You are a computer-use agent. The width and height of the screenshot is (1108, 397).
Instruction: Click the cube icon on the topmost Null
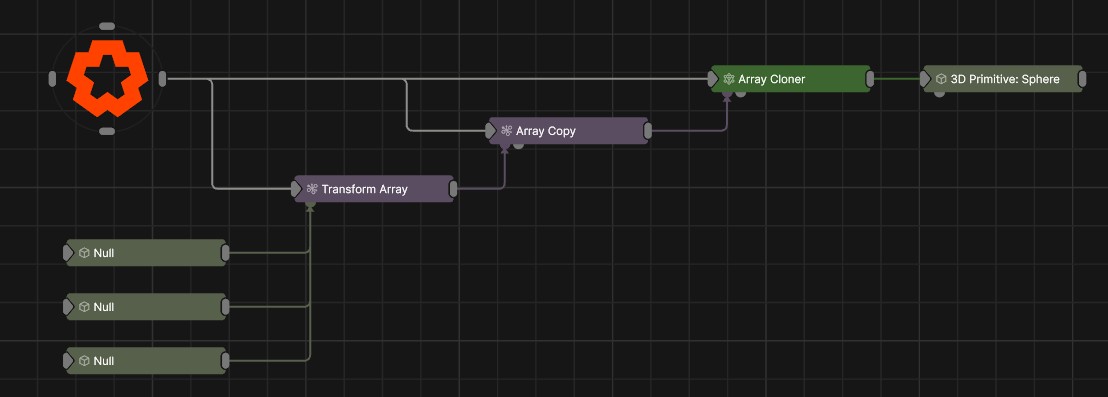click(84, 253)
